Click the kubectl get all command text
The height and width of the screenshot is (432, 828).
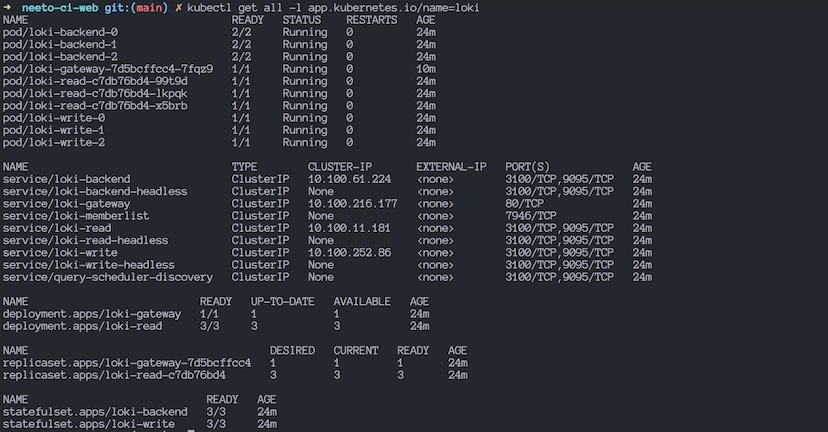click(x=333, y=8)
